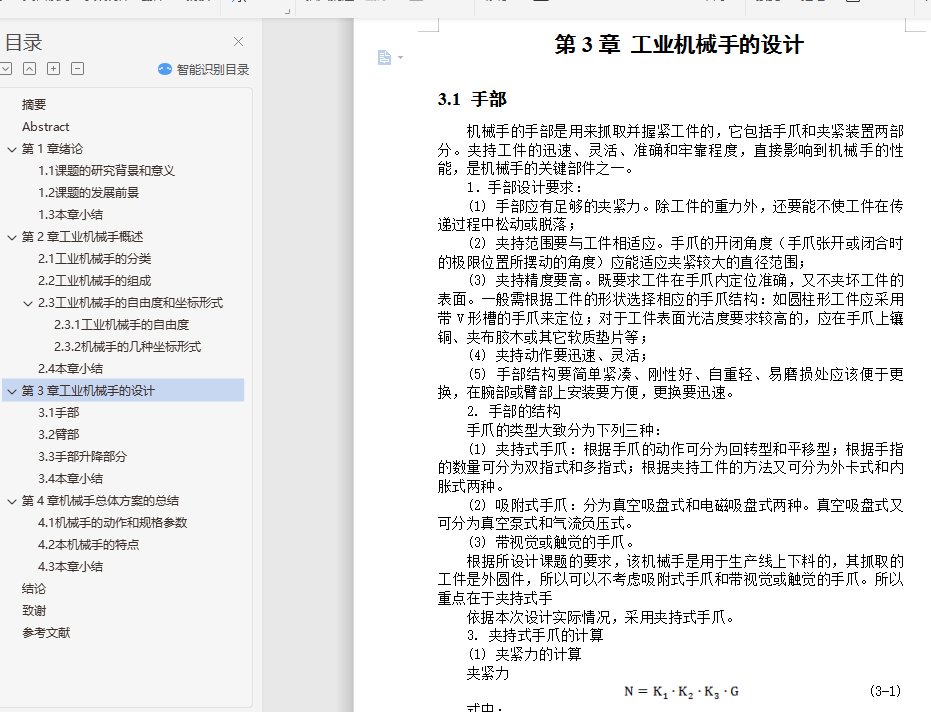The height and width of the screenshot is (712, 931).
Task: Go to 4.1机械手的动作和规格参数
Action: pyautogui.click(x=113, y=523)
